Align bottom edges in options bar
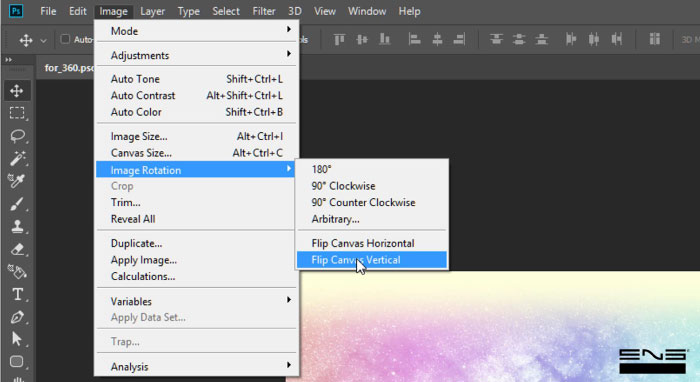This screenshot has width=700, height=382. [384, 40]
